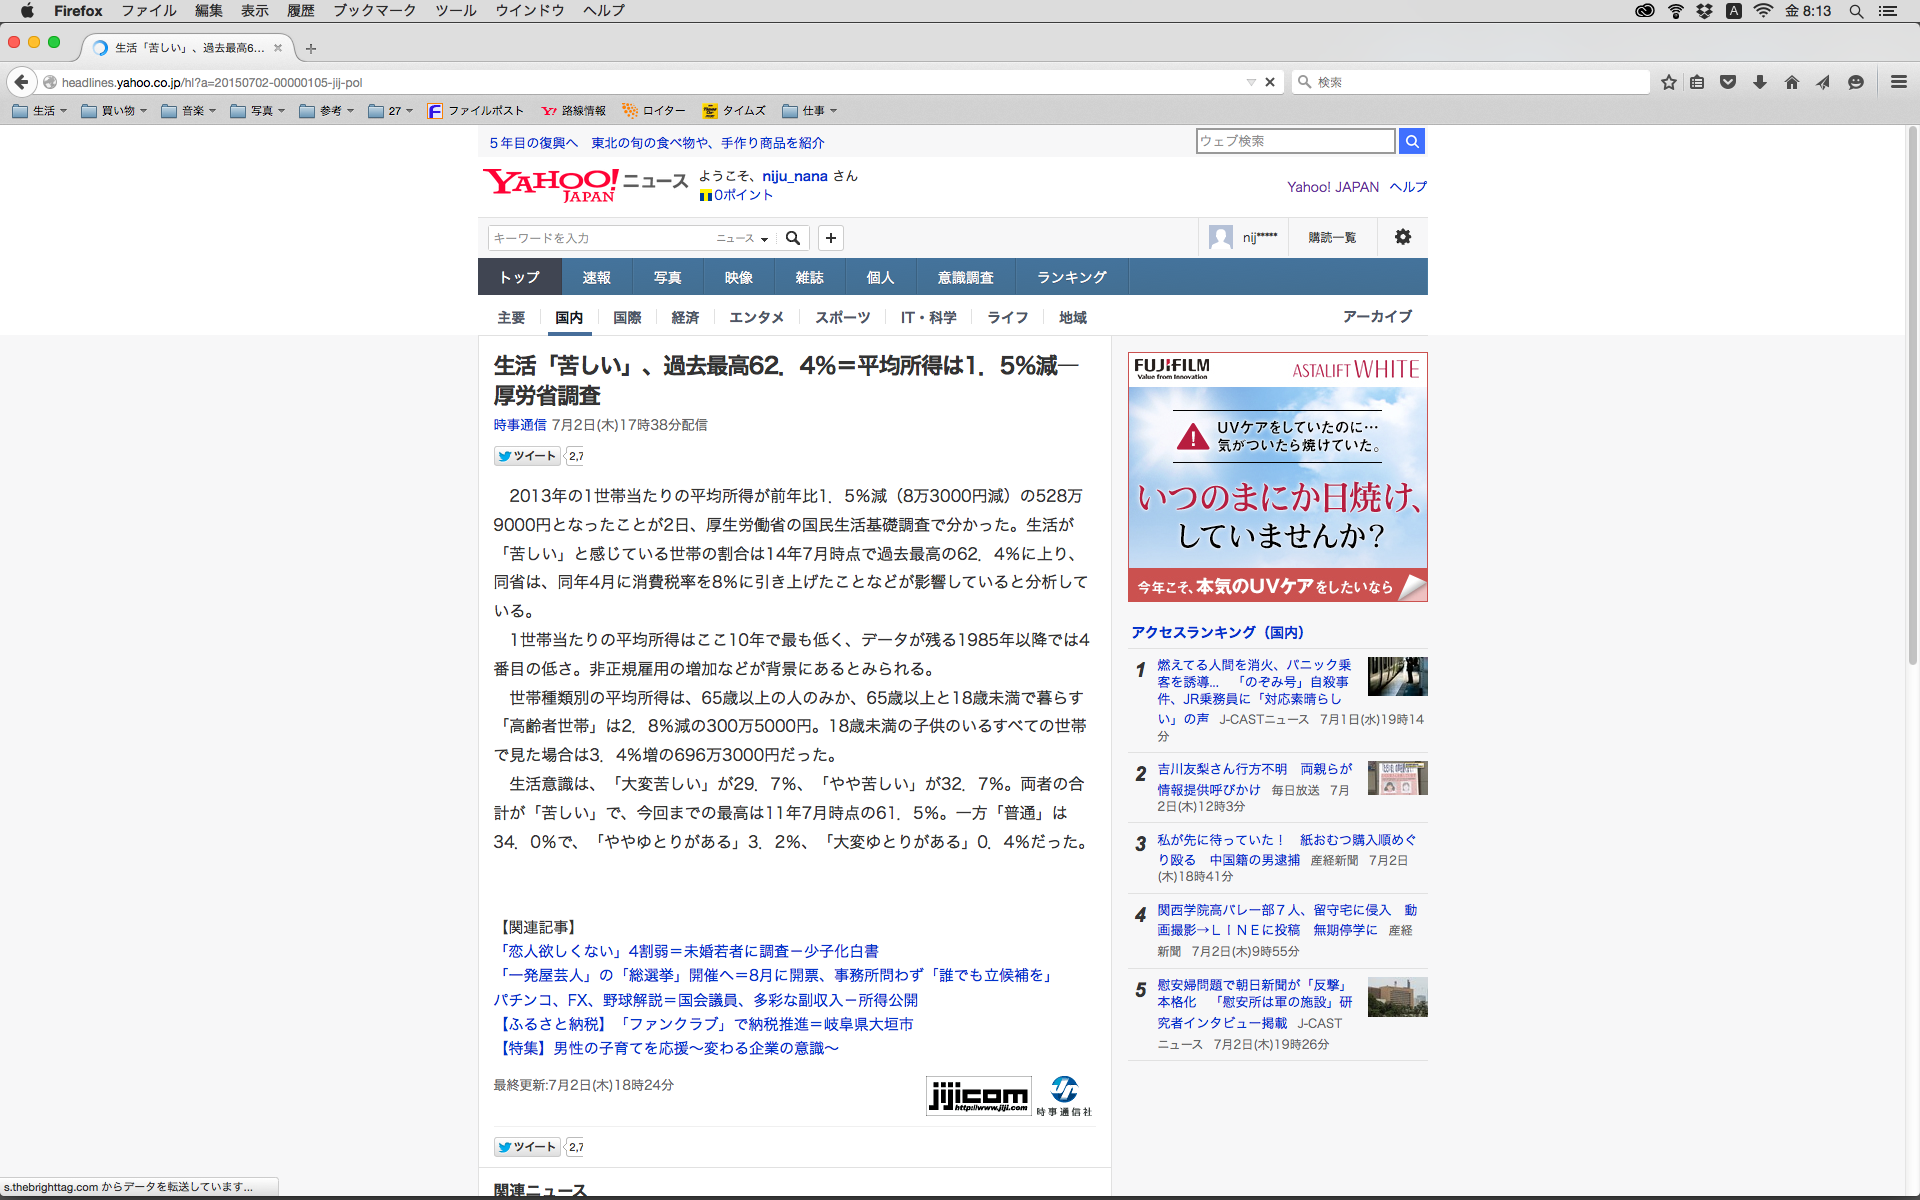Click the Pocket save icon
Viewport: 1920px width, 1200px height.
[1728, 82]
